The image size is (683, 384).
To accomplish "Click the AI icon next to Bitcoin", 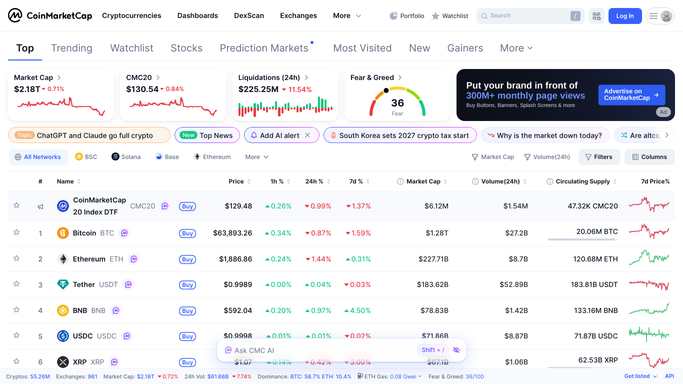I will (x=124, y=233).
